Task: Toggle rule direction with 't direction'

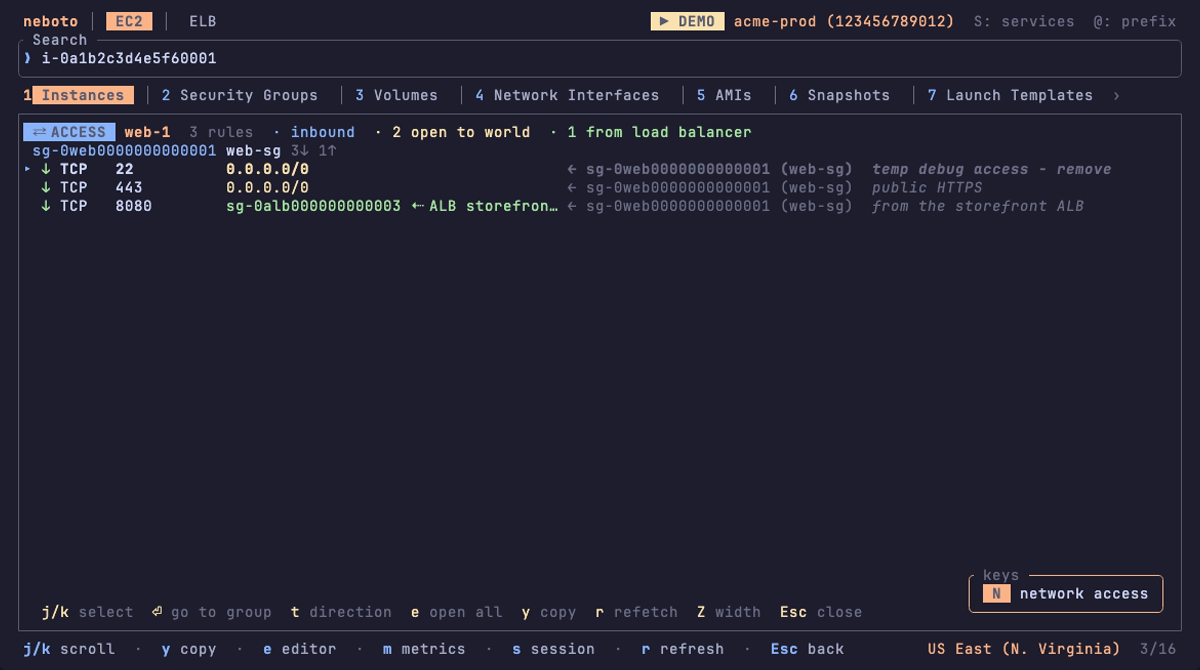Action: tap(341, 612)
